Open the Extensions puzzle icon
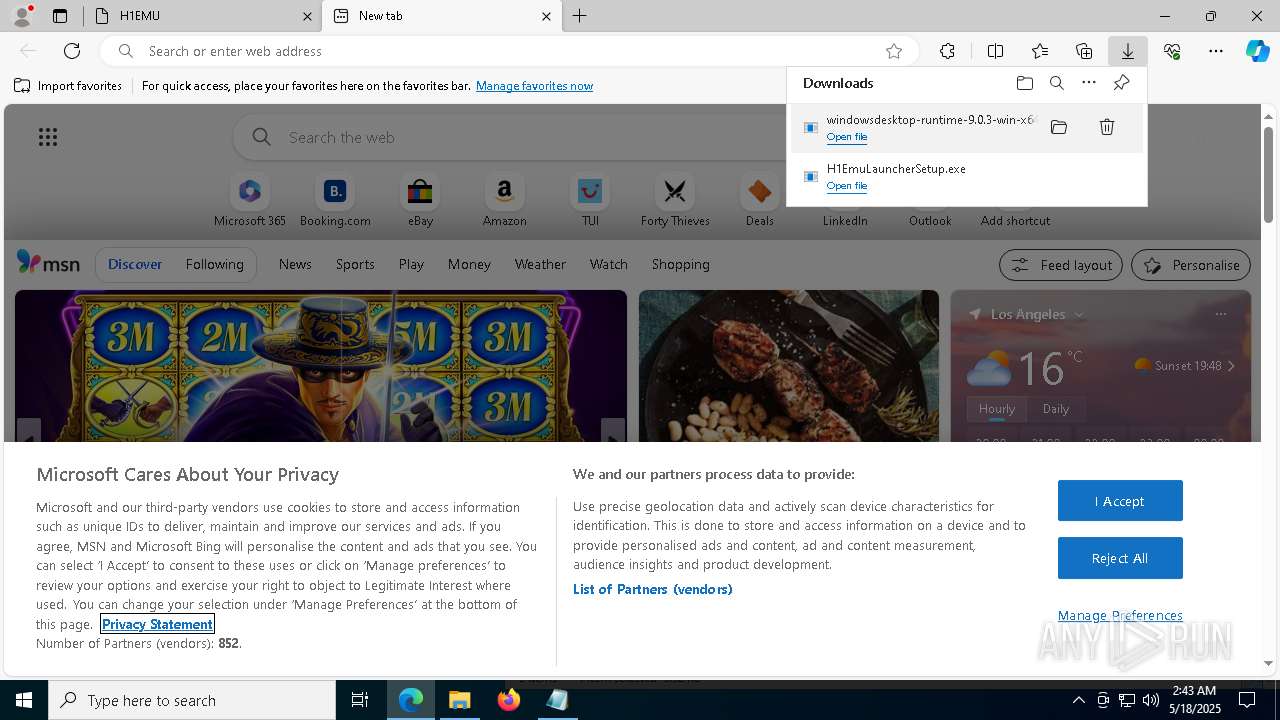The image size is (1280, 720). click(x=947, y=51)
